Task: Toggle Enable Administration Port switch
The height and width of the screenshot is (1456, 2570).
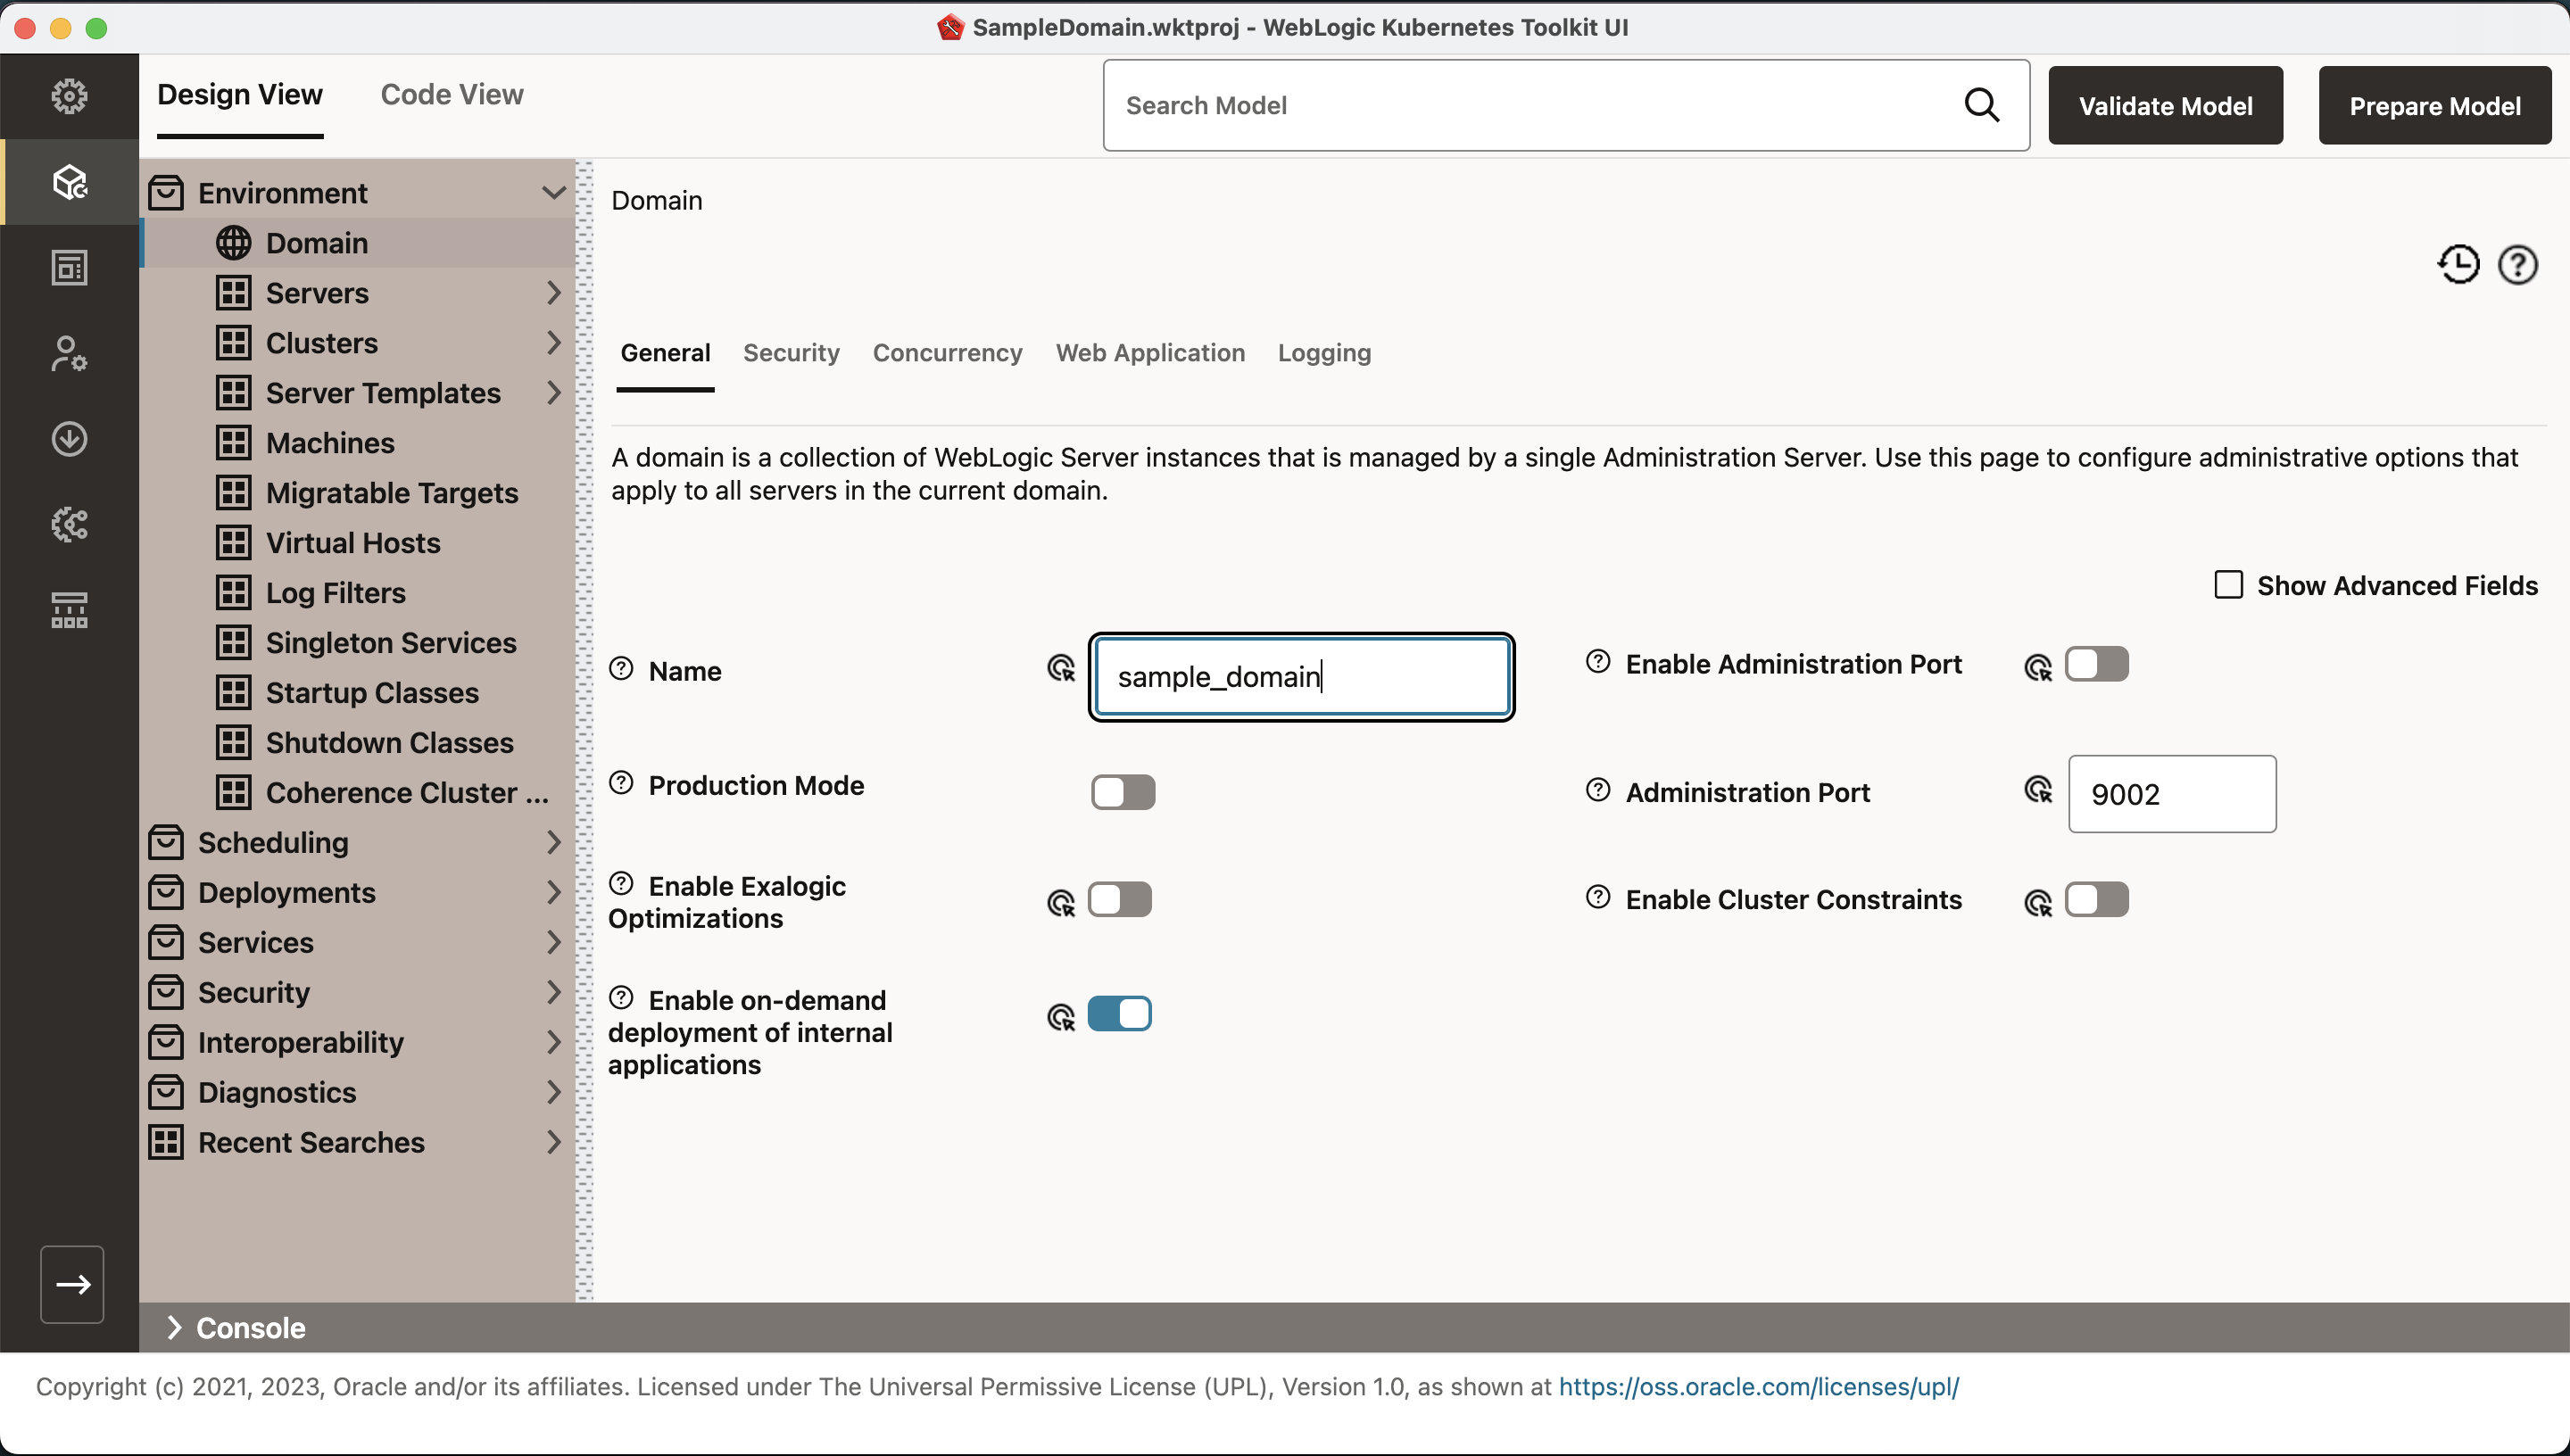Action: pyautogui.click(x=2096, y=664)
